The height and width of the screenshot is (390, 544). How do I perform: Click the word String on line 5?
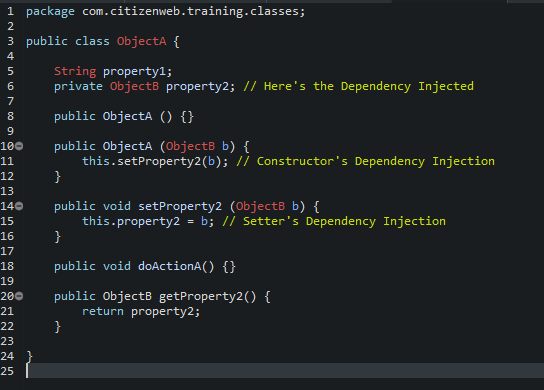(x=75, y=71)
